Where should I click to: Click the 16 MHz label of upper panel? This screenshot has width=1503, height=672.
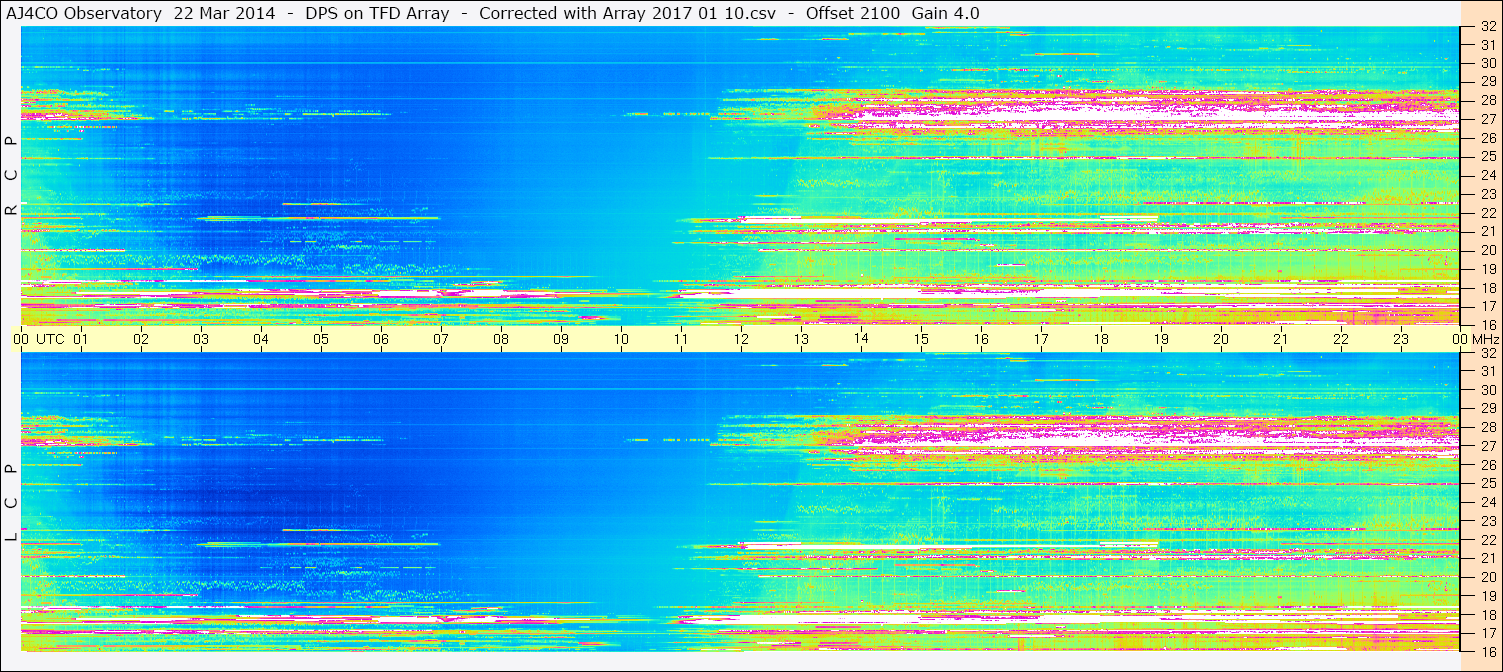point(1487,324)
